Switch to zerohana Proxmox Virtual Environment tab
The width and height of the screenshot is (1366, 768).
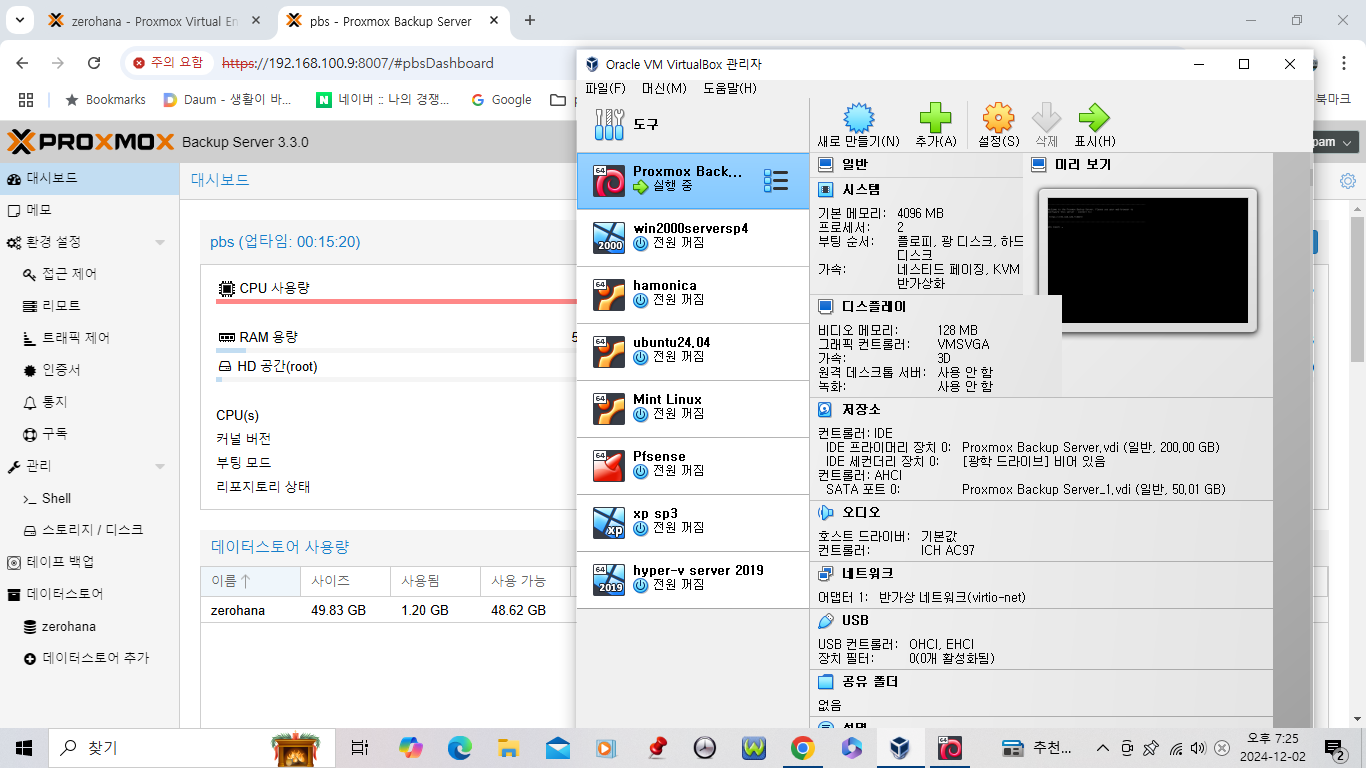(x=155, y=20)
